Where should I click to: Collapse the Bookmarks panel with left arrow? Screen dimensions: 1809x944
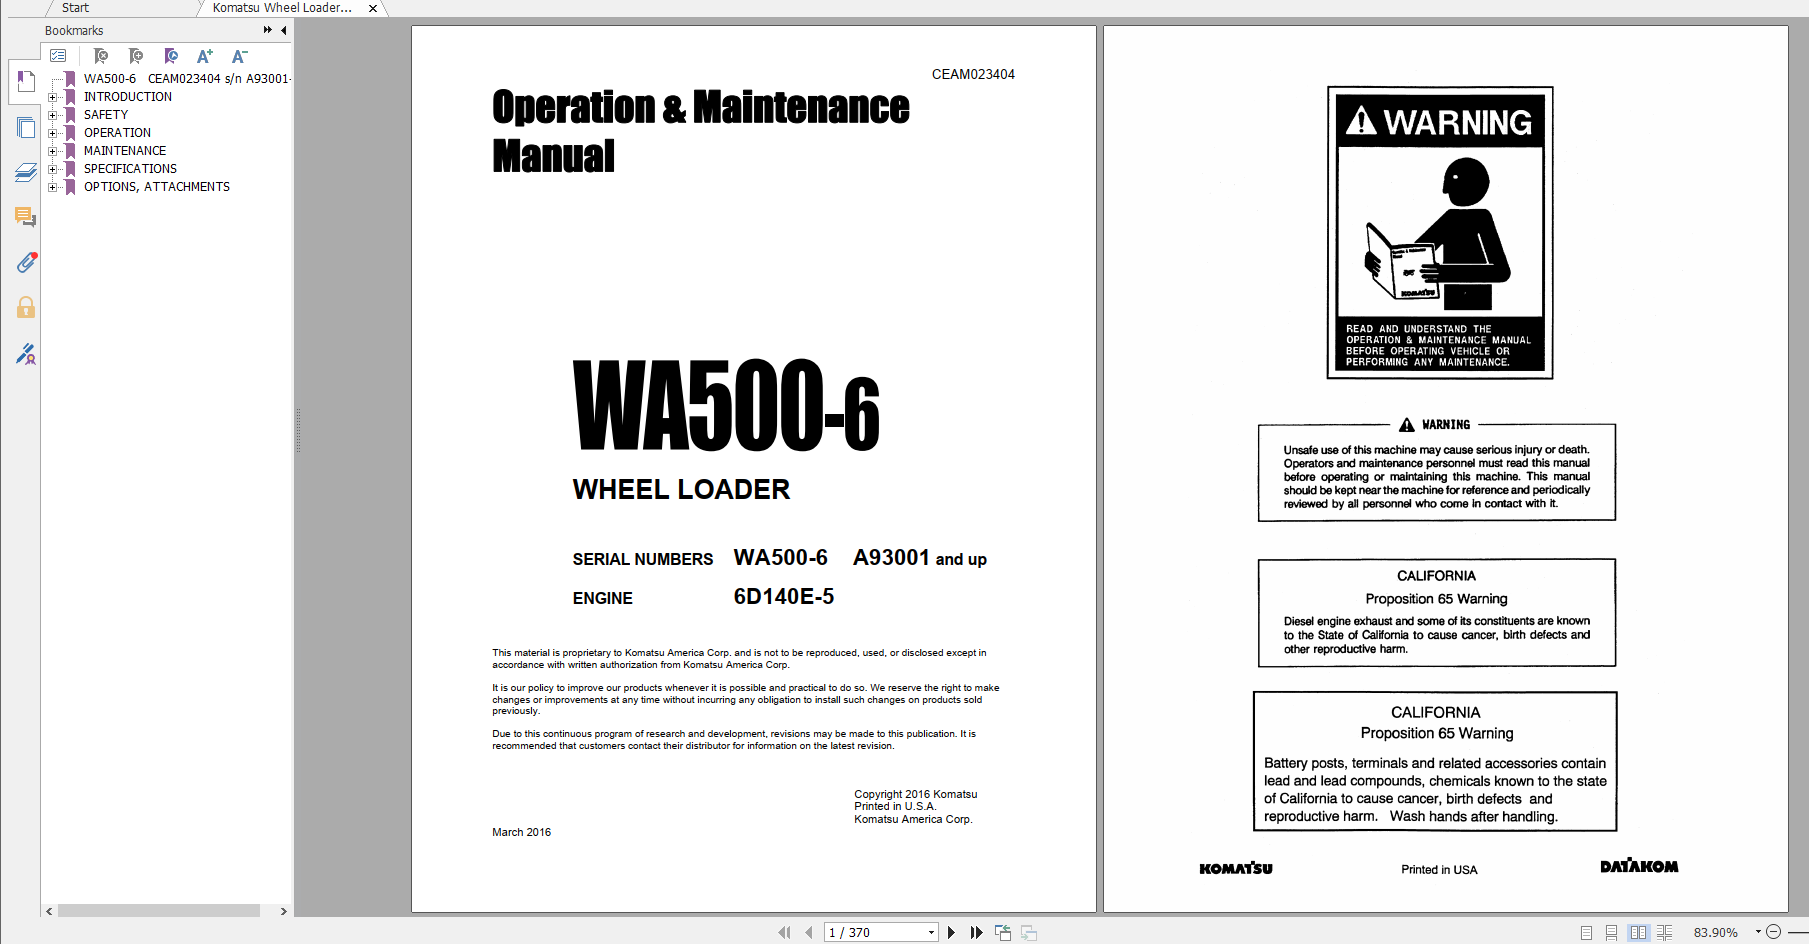point(284,30)
